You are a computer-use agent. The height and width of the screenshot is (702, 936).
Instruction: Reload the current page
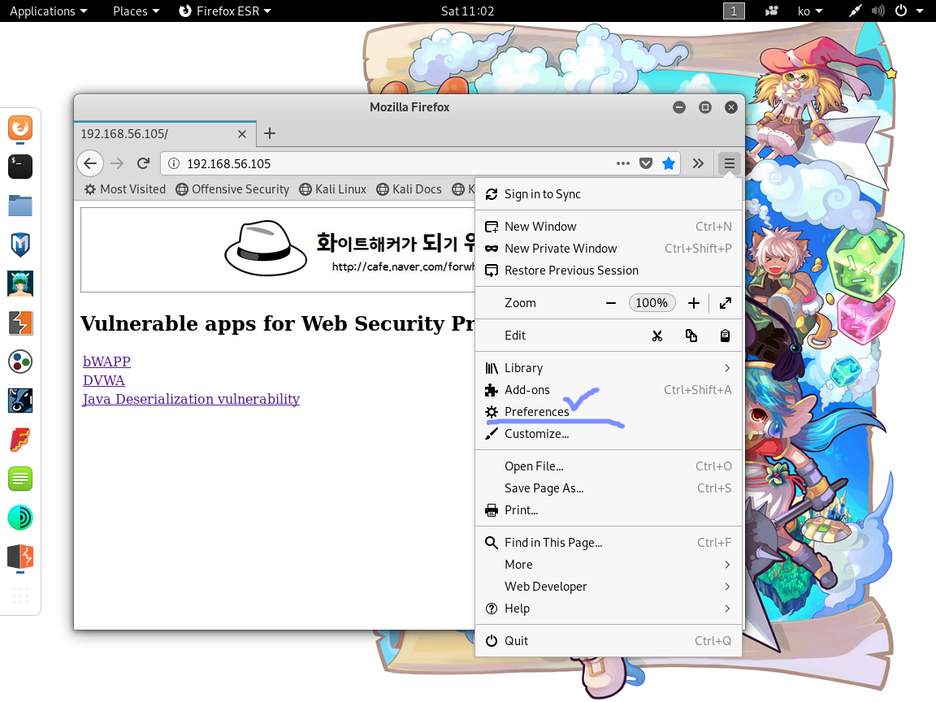(143, 163)
